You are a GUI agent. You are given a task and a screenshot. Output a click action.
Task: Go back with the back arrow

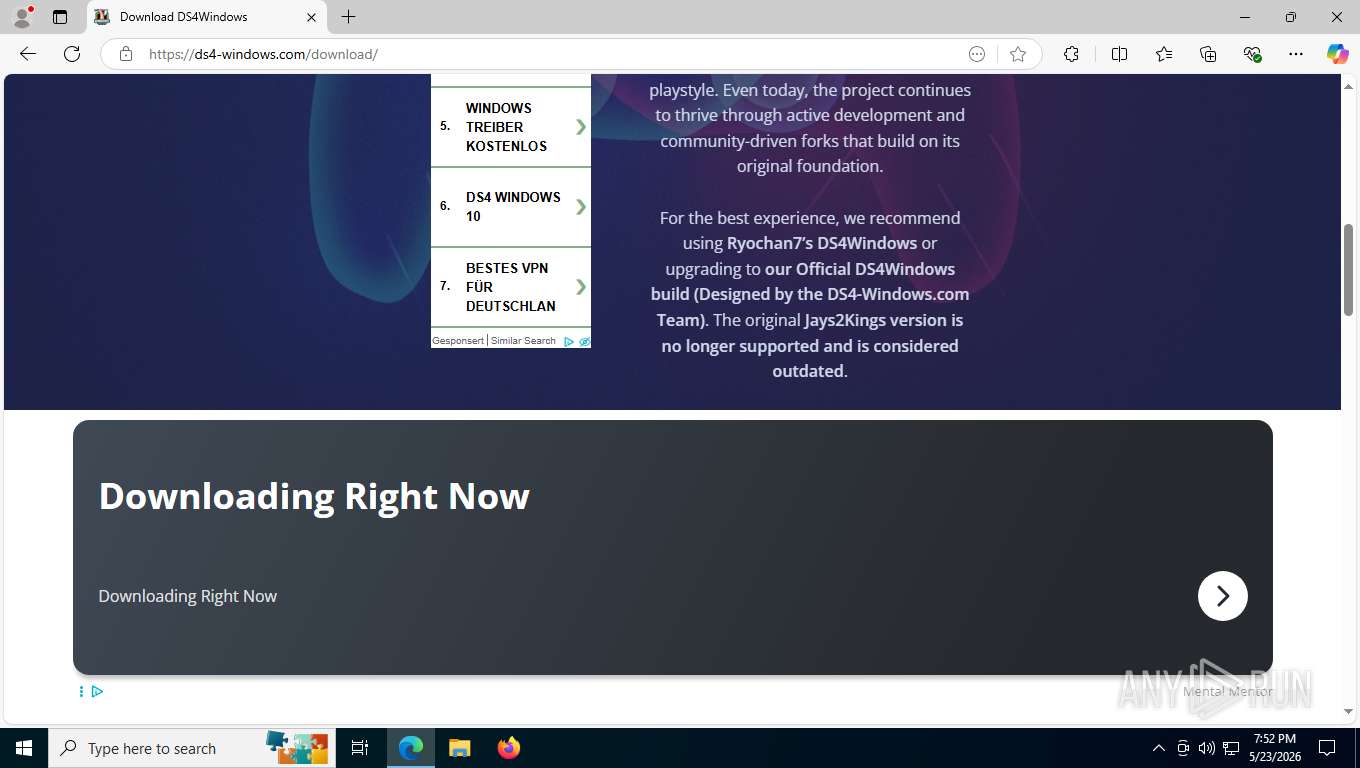tap(28, 54)
